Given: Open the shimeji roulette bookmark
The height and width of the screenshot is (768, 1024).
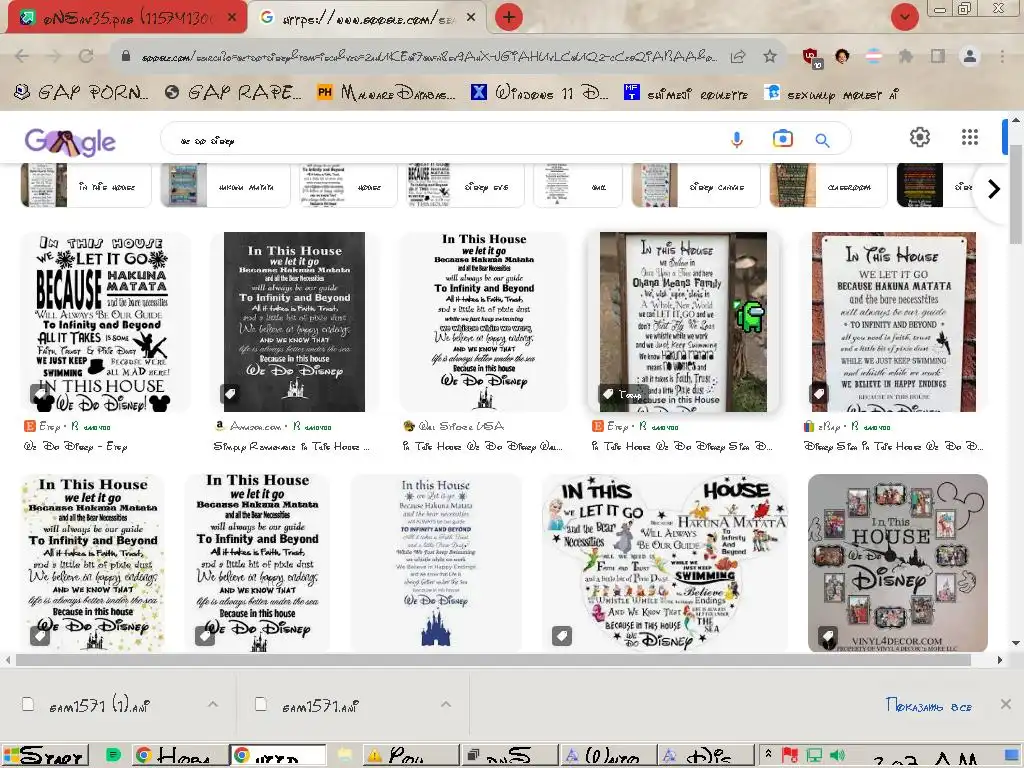Looking at the screenshot, I should point(686,93).
